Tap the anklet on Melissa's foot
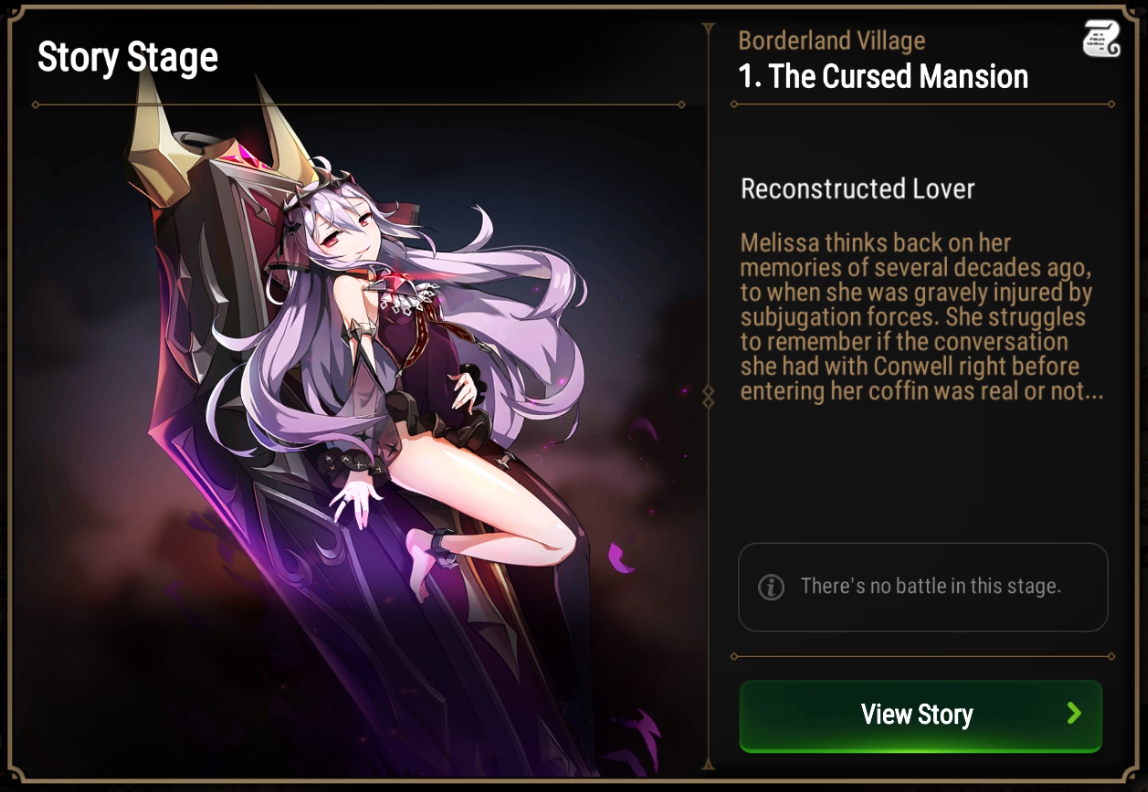The width and height of the screenshot is (1148, 792). [x=443, y=548]
